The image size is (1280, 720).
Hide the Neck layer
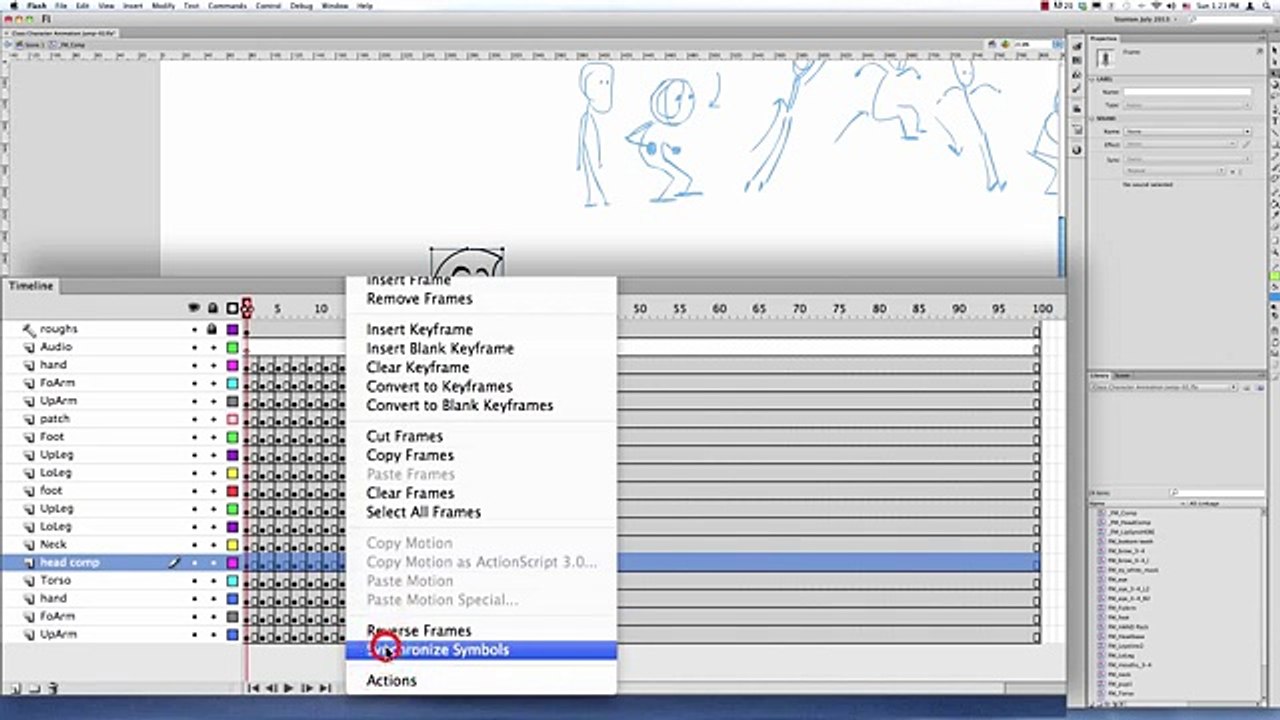click(x=194, y=545)
